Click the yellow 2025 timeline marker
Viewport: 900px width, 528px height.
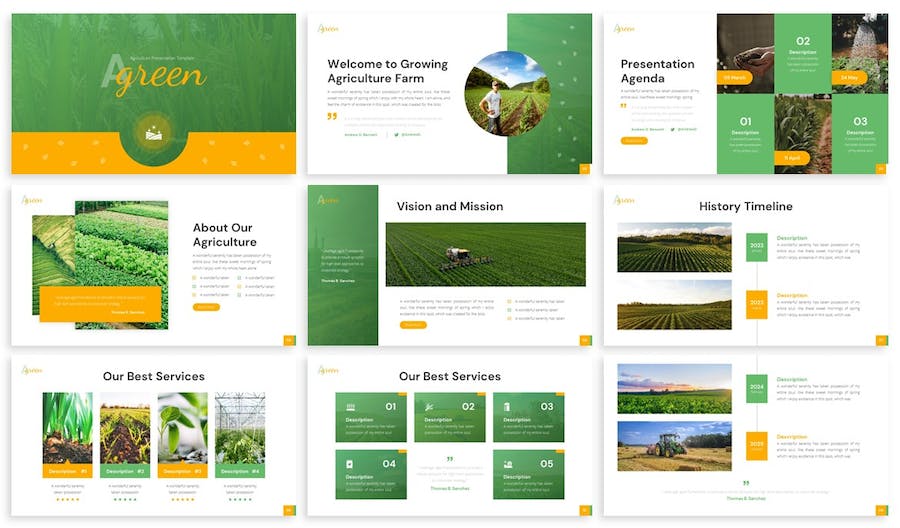(757, 446)
